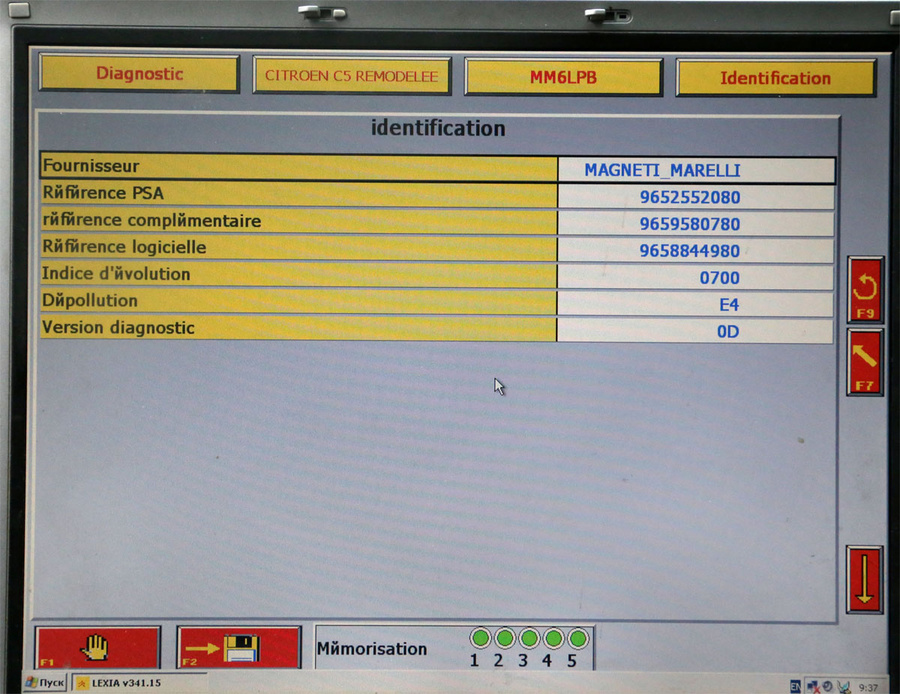Select the Fournisseur row
This screenshot has height=694, width=900.
pos(437,168)
